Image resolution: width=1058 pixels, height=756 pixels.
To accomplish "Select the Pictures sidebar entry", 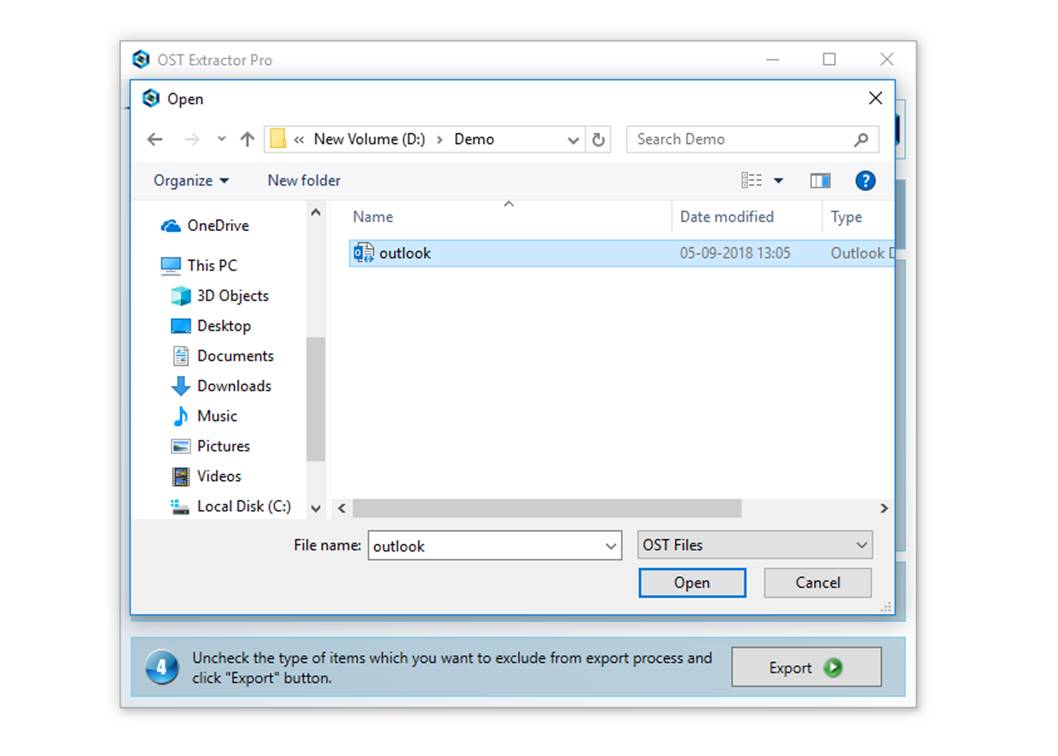I will click(222, 446).
